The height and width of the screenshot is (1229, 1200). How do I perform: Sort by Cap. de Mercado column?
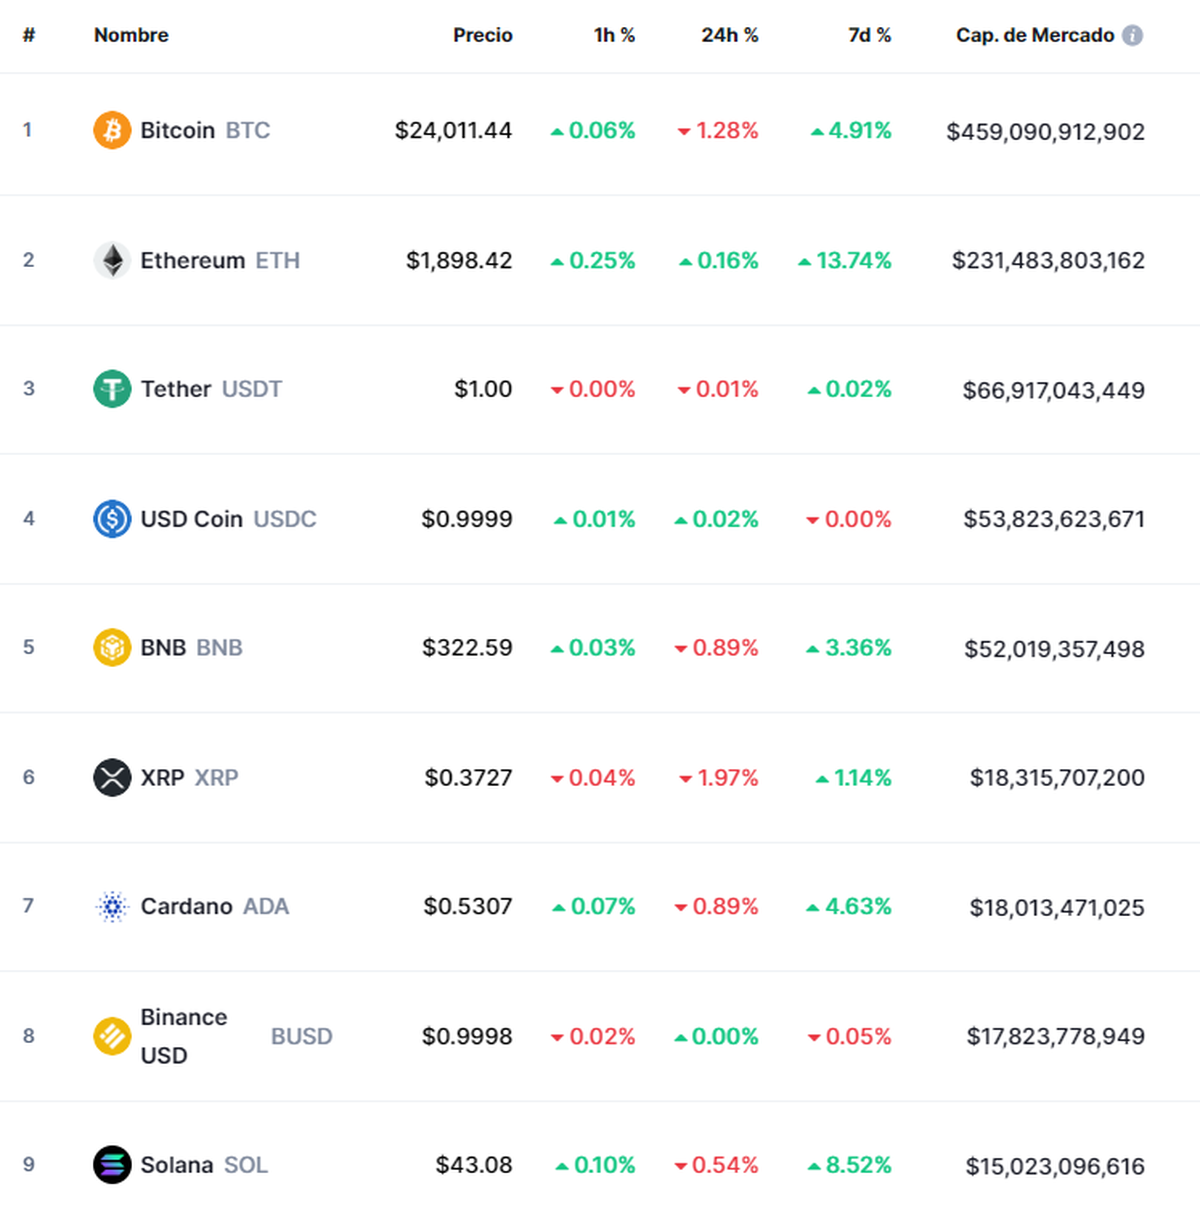point(1035,35)
